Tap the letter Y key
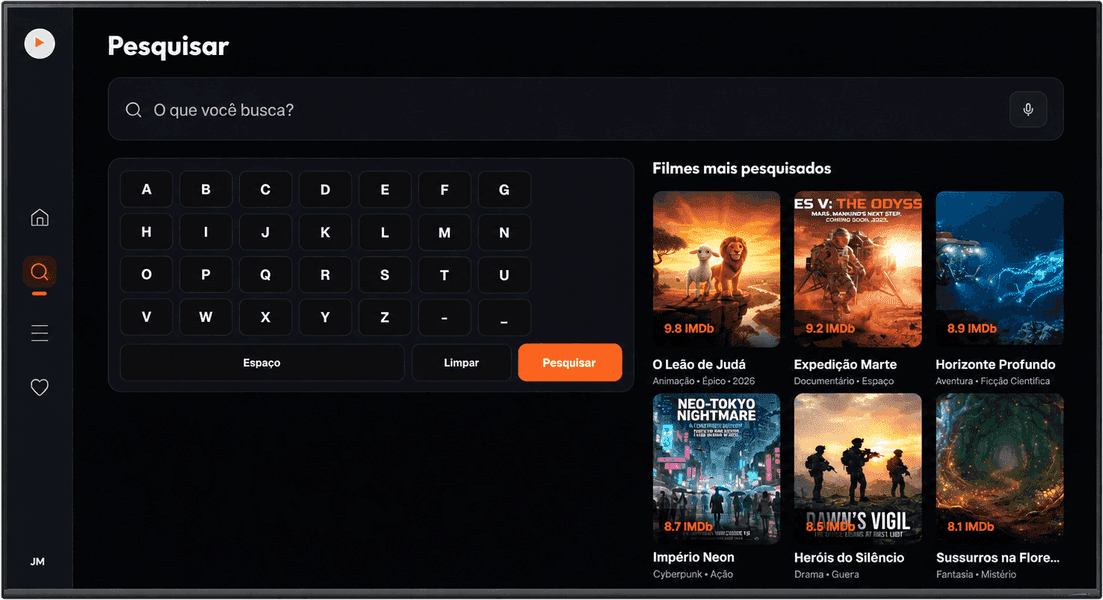This screenshot has height=600, width=1103. coord(325,317)
